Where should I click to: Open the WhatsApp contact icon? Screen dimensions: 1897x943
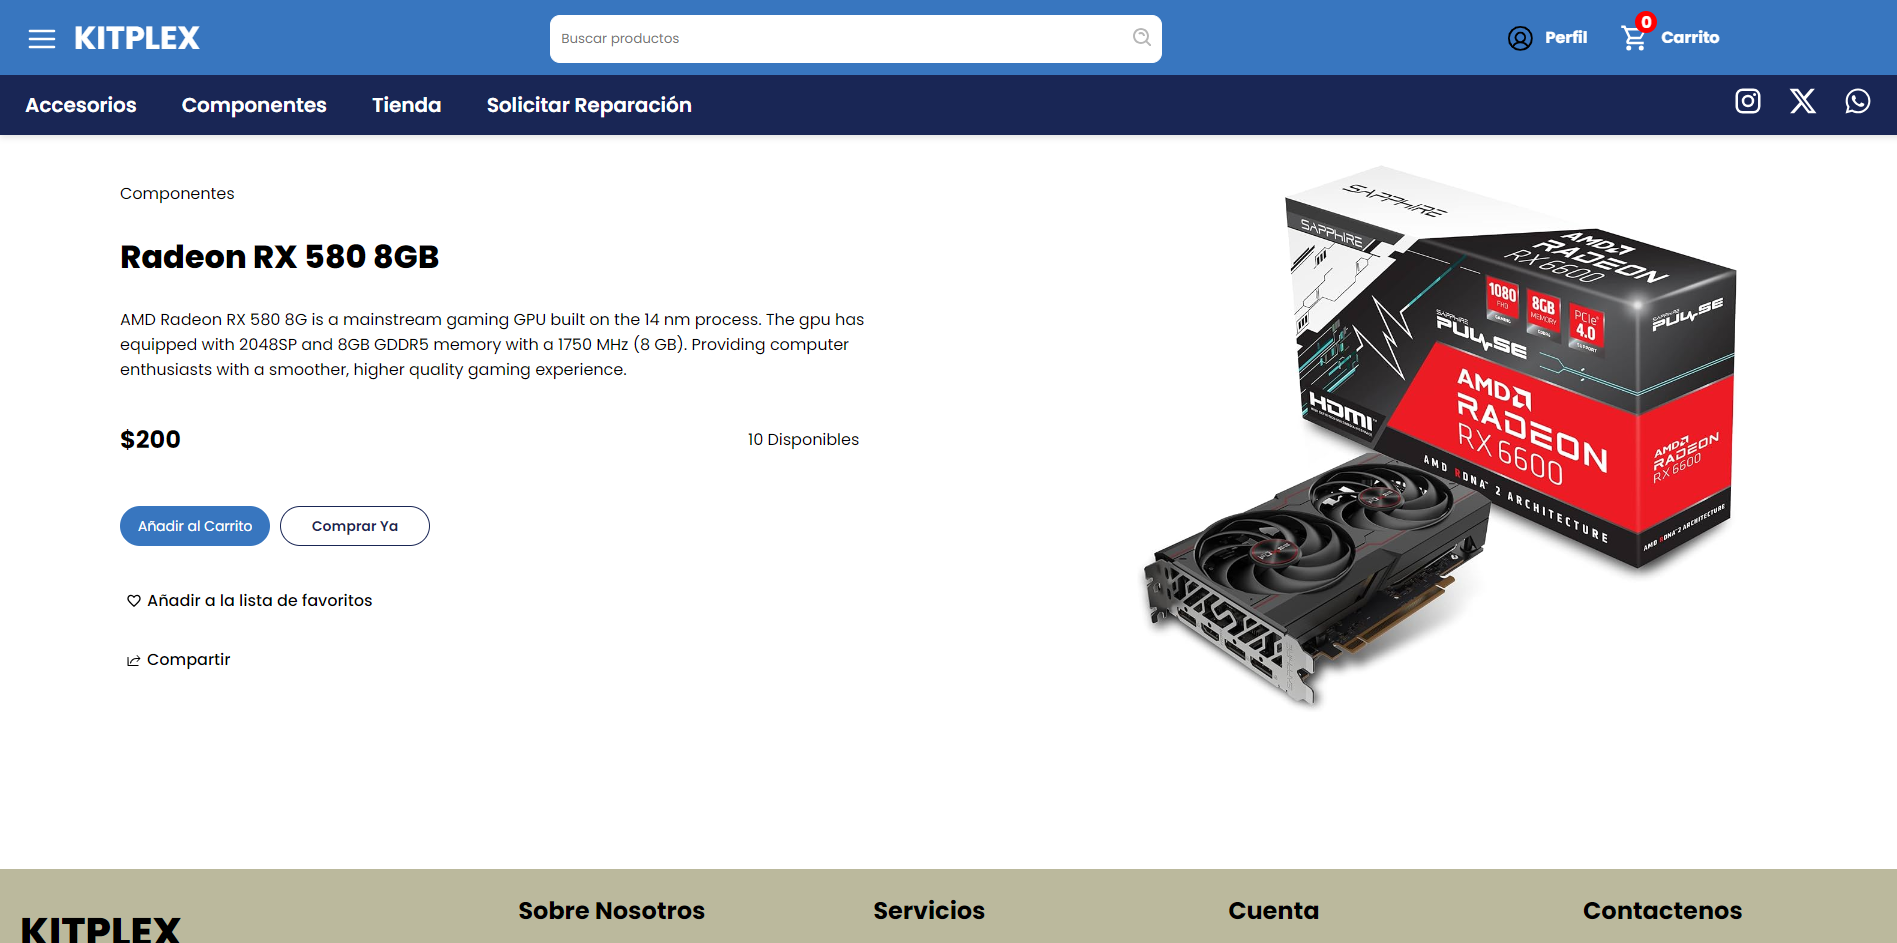[1858, 101]
